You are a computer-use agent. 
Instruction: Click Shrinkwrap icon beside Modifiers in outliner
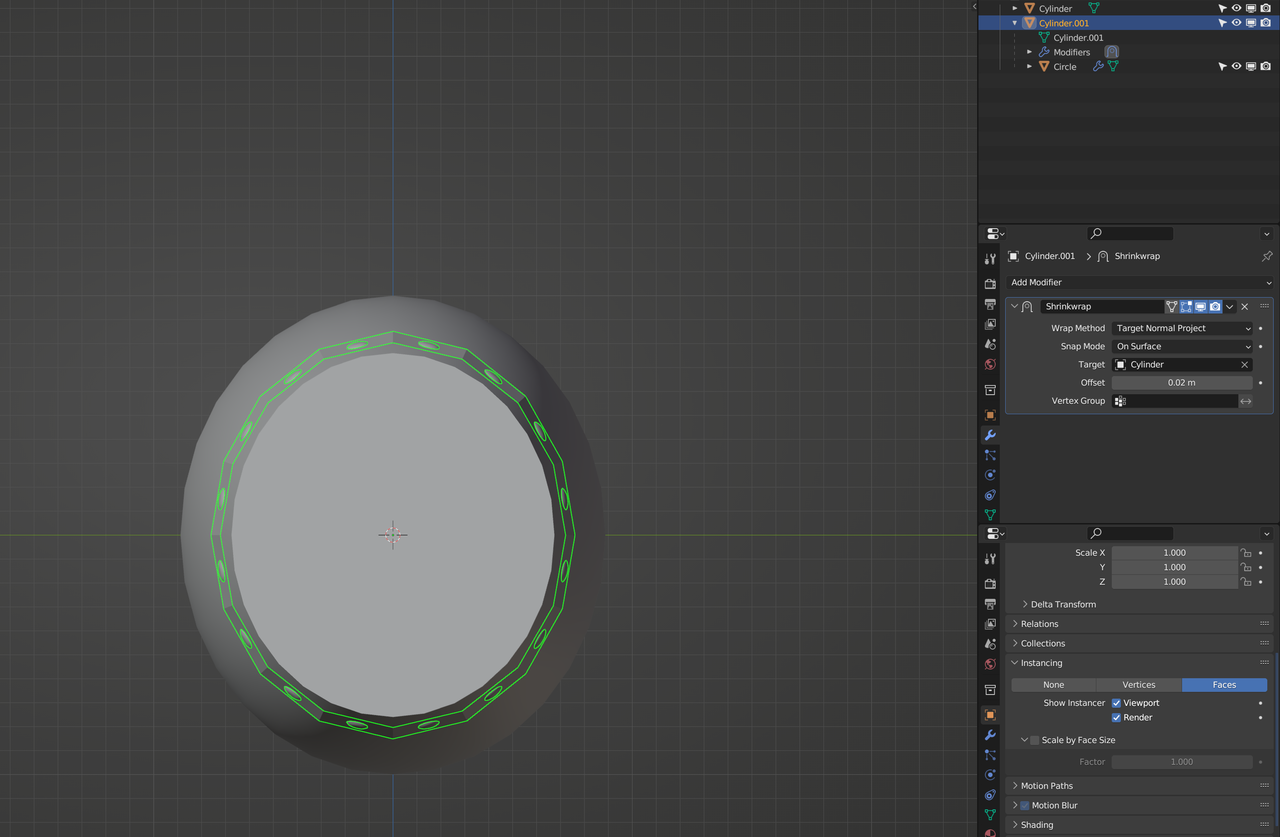1111,52
